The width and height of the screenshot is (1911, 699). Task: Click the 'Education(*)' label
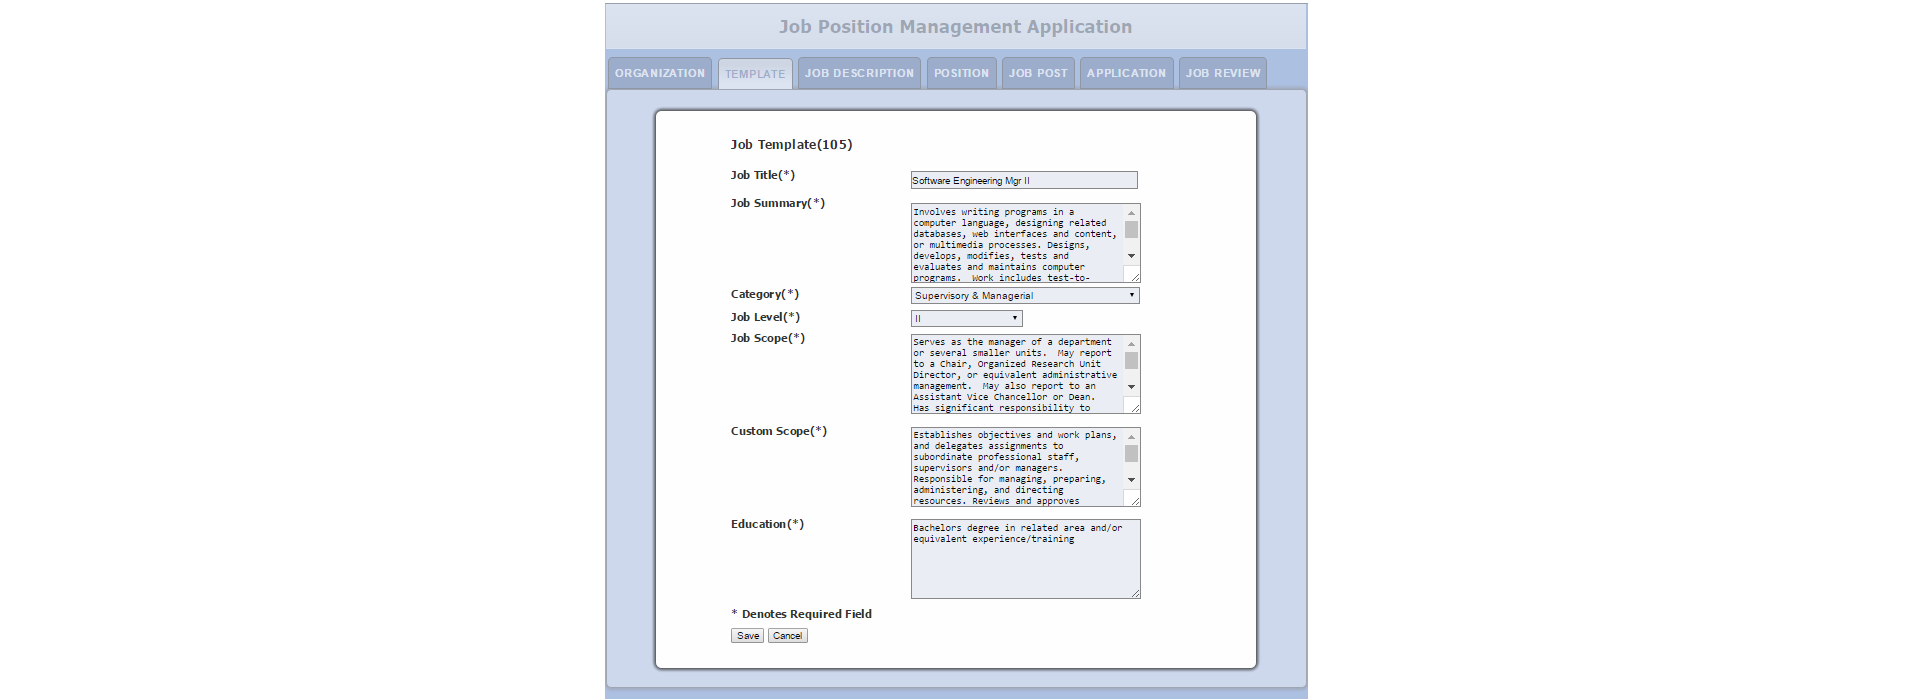tap(767, 524)
